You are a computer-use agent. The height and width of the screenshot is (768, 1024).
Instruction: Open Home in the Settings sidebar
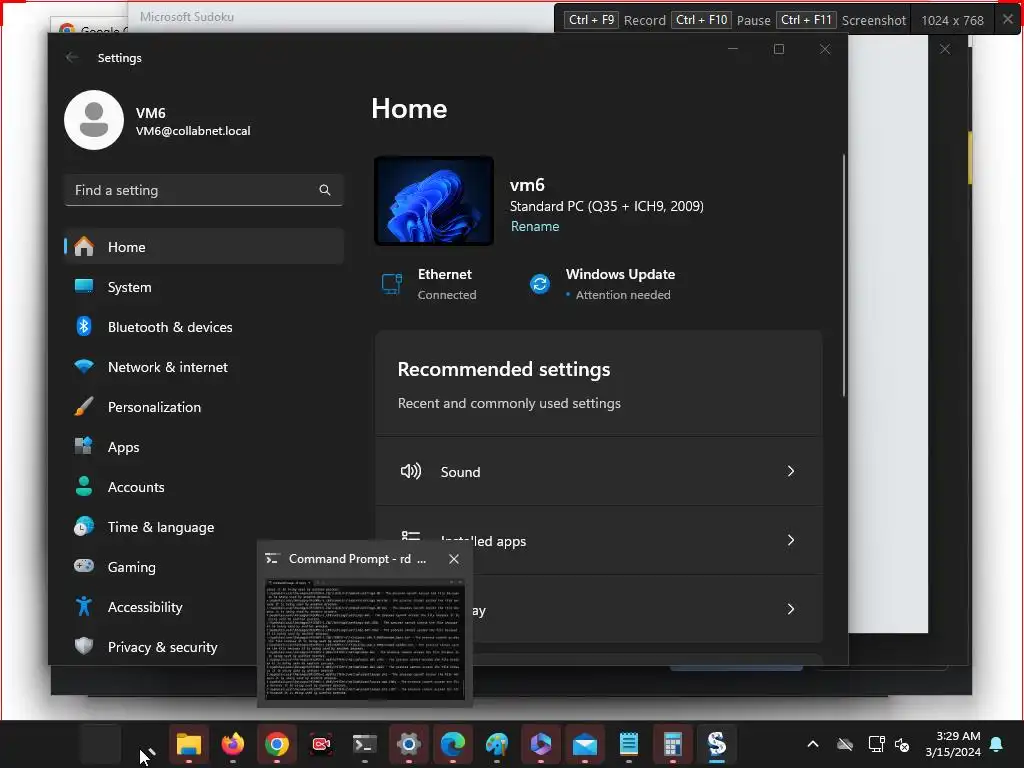[x=204, y=247]
